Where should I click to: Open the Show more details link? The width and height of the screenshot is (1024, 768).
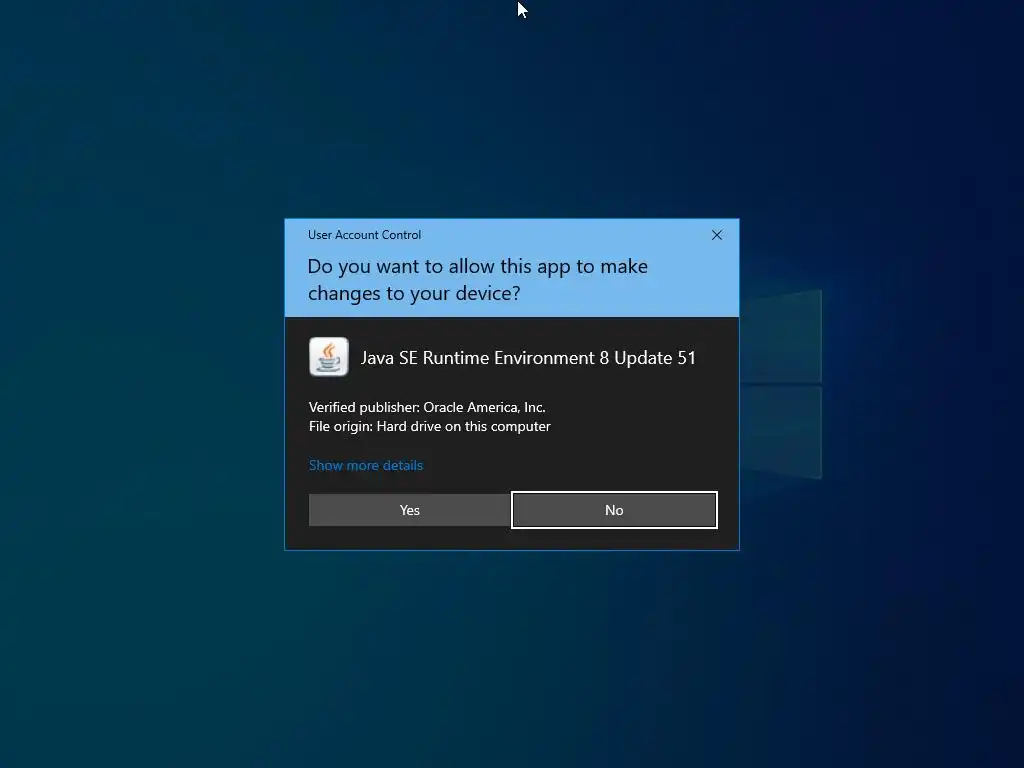coord(366,465)
